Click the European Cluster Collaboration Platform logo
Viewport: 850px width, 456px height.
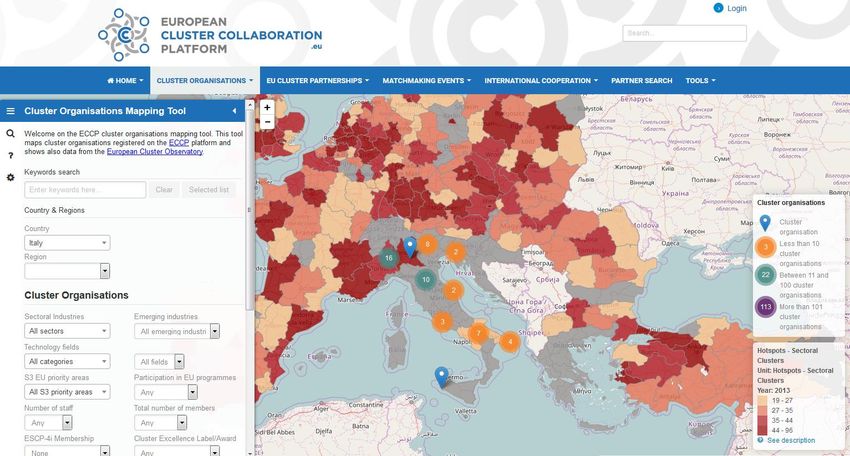(210, 35)
